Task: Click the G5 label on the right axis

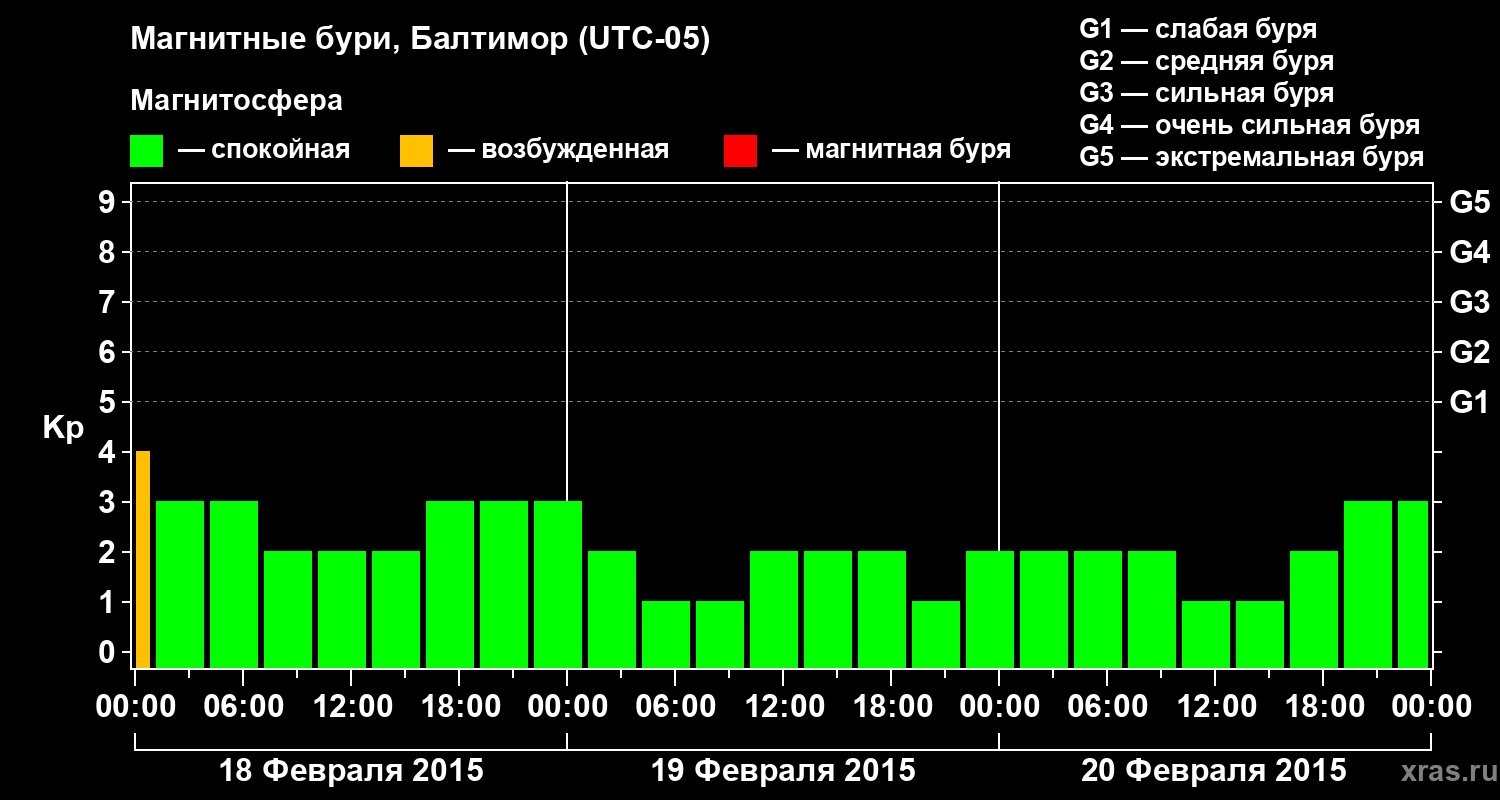Action: (1469, 203)
